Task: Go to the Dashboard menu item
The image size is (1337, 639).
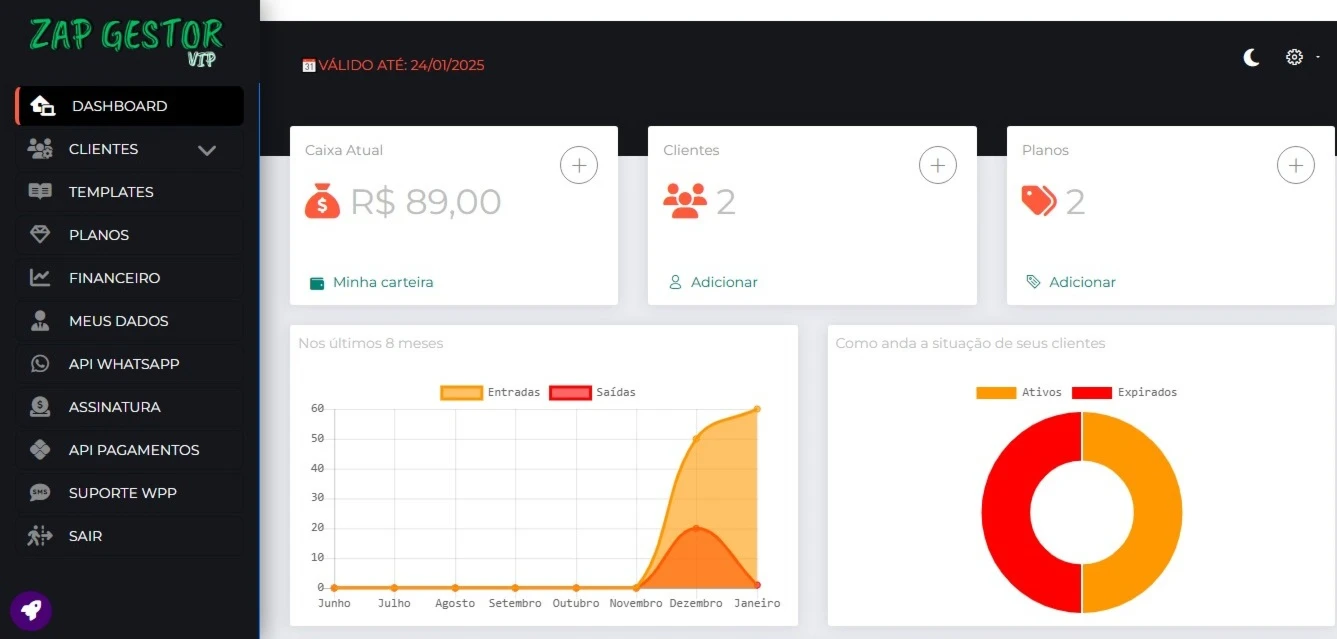Action: coord(129,106)
